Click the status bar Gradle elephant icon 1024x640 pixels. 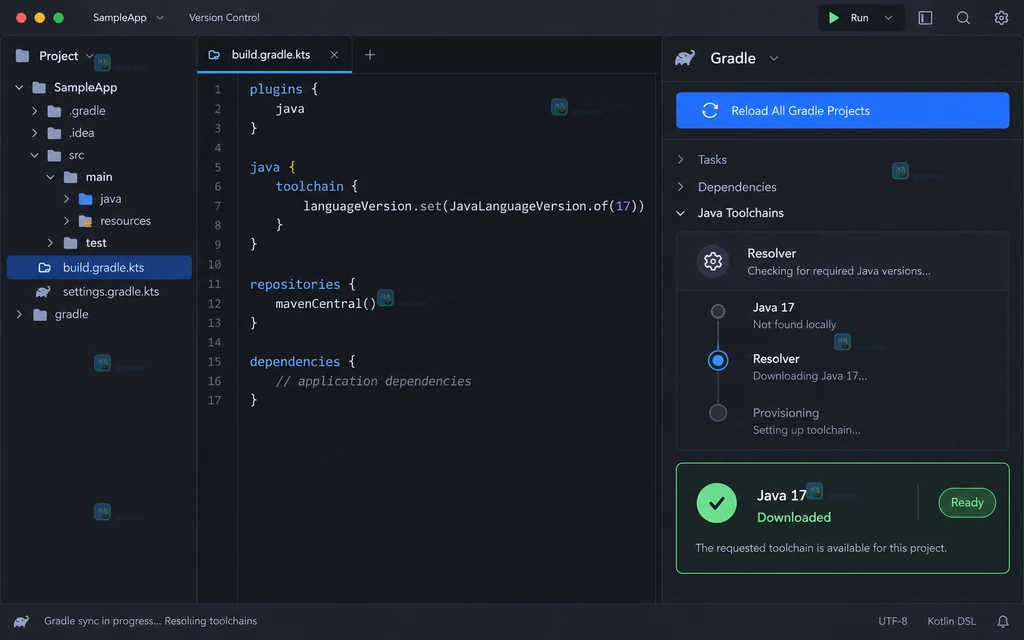click(21, 621)
